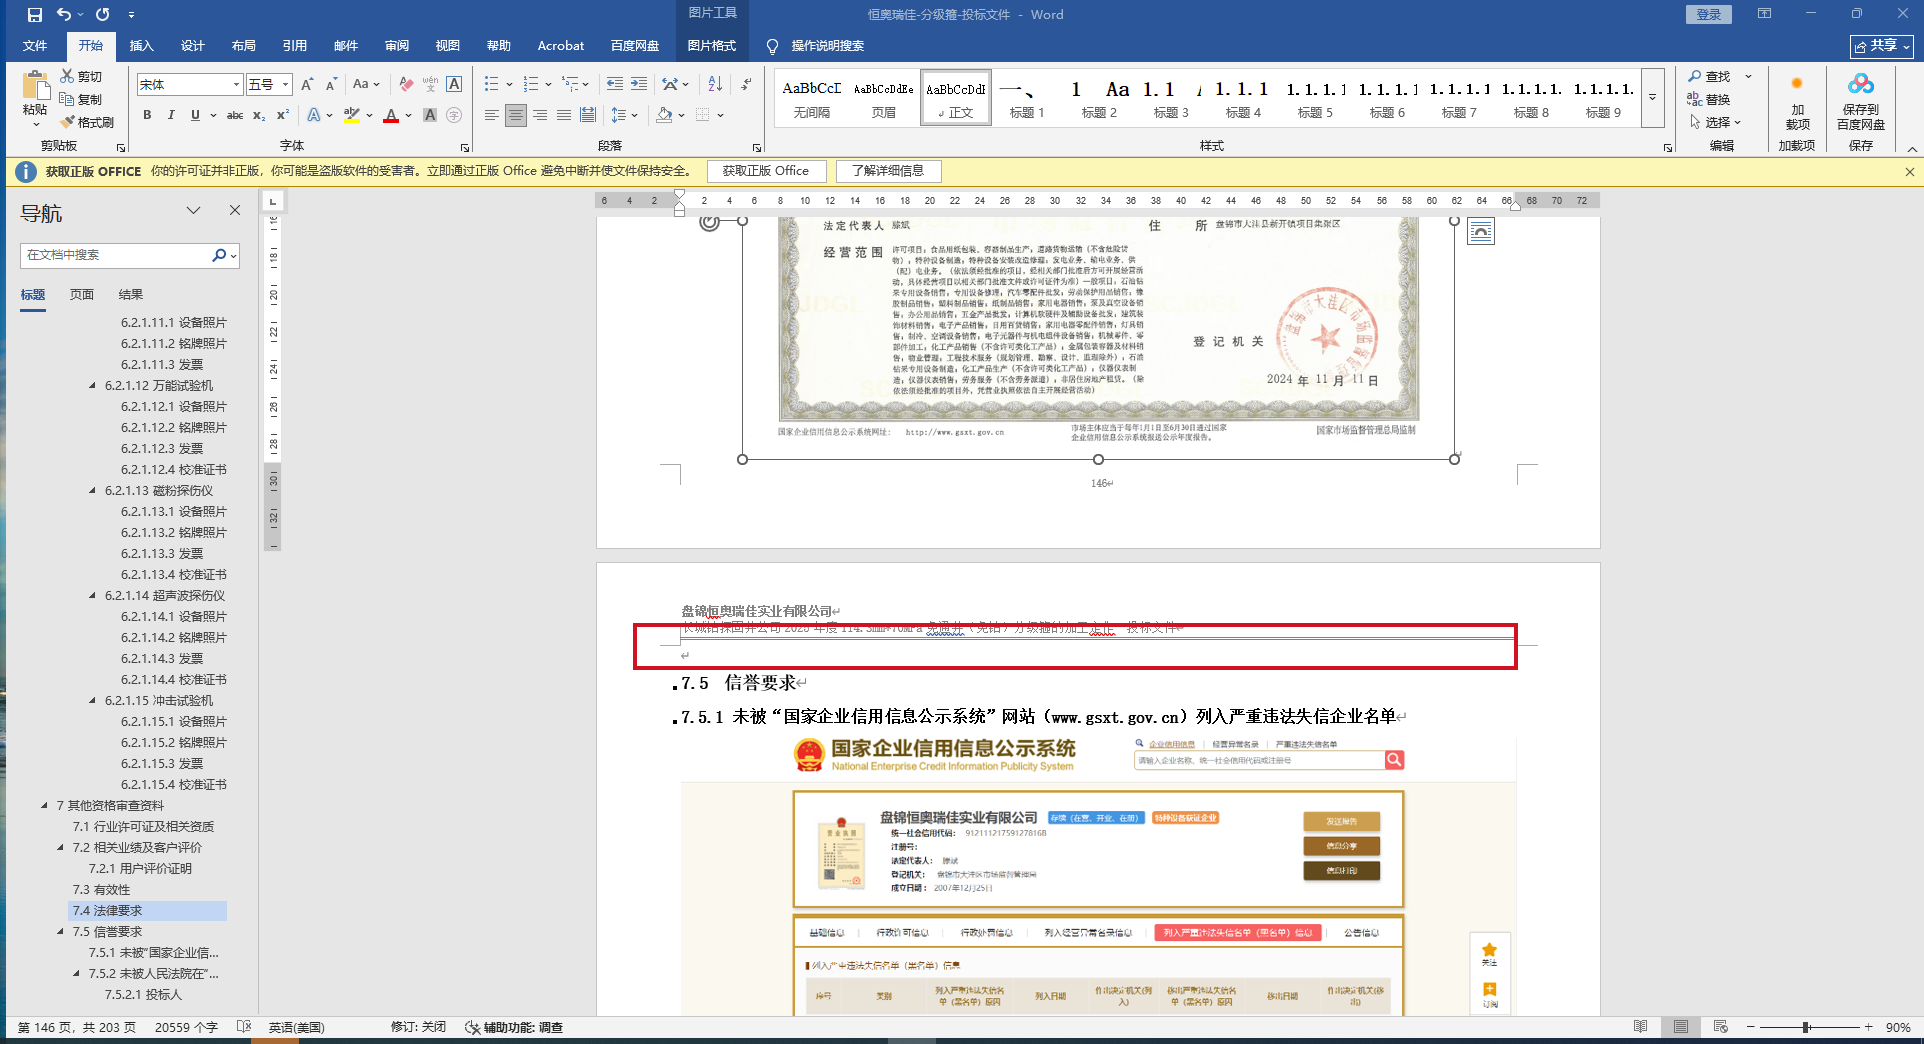
Task: Collapse the 6.2.1.13 磁粉探伤仪 heading
Action: pos(93,491)
